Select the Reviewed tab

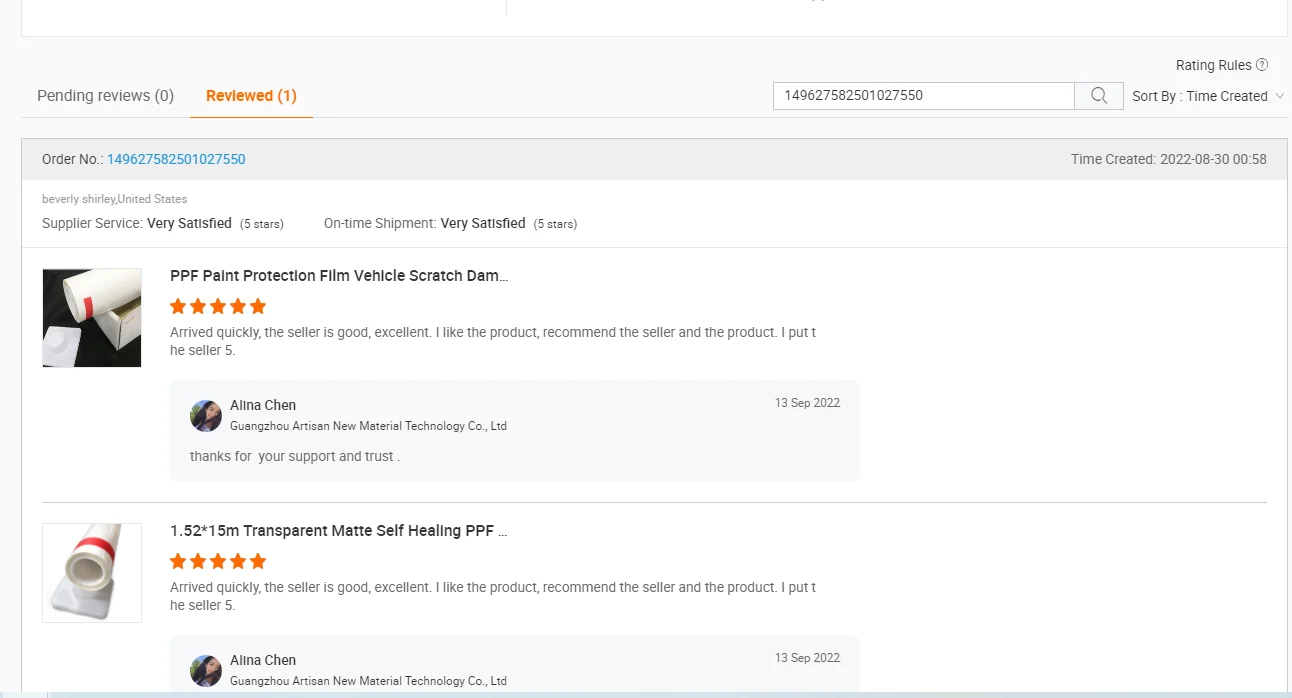251,96
